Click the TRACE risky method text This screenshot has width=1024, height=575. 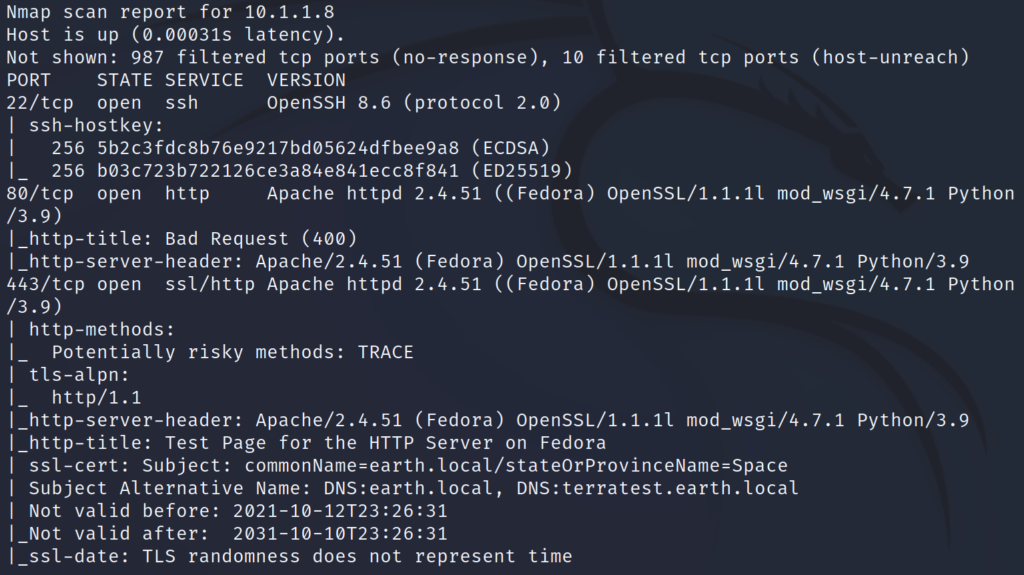coord(385,352)
